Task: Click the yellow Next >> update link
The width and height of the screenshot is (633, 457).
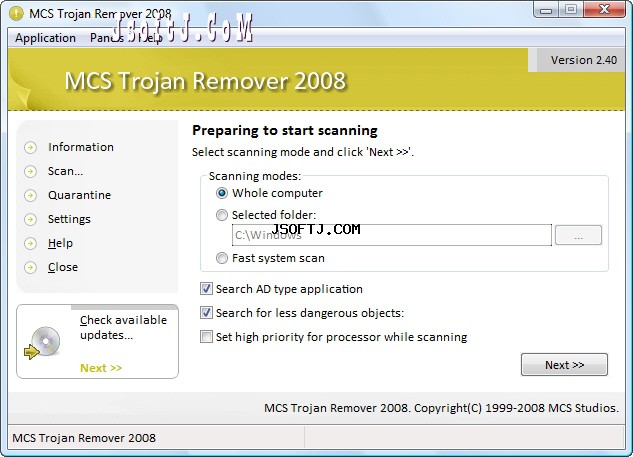Action: (101, 368)
